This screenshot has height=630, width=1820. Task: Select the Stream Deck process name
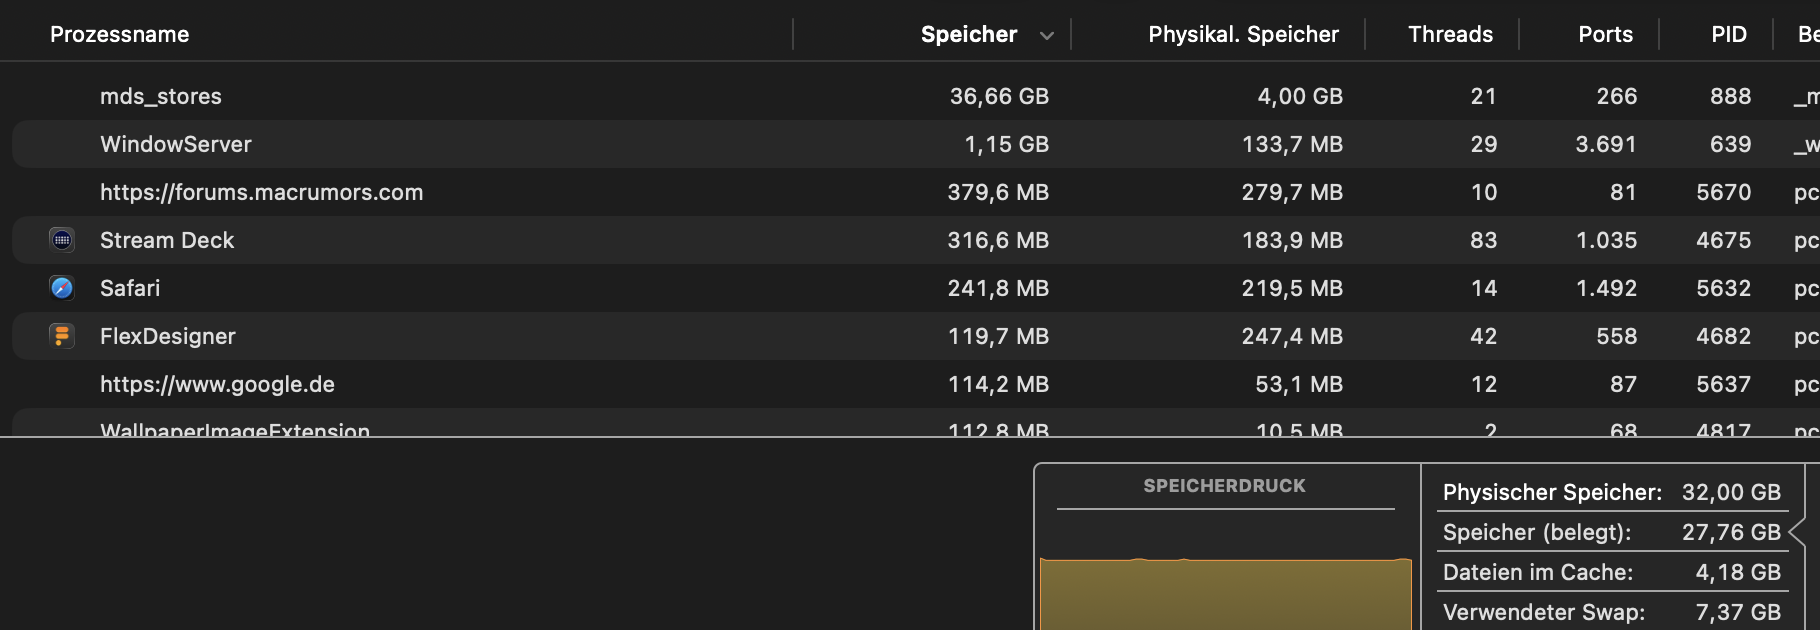[x=167, y=241]
